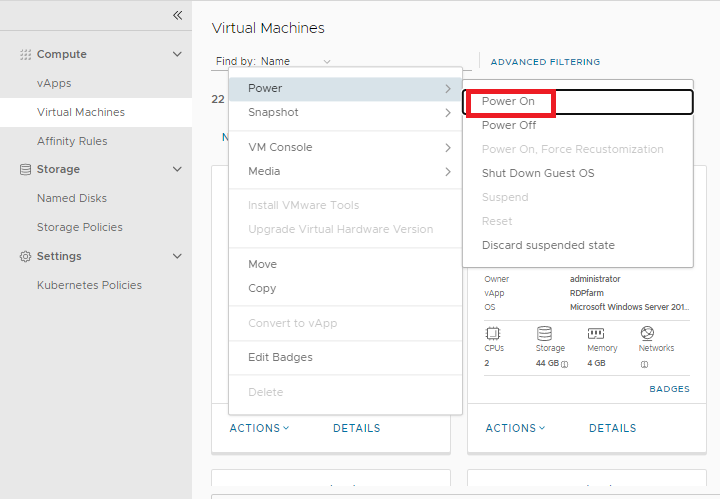Click the CPUs chip icon
This screenshot has width=720, height=499.
[493, 333]
